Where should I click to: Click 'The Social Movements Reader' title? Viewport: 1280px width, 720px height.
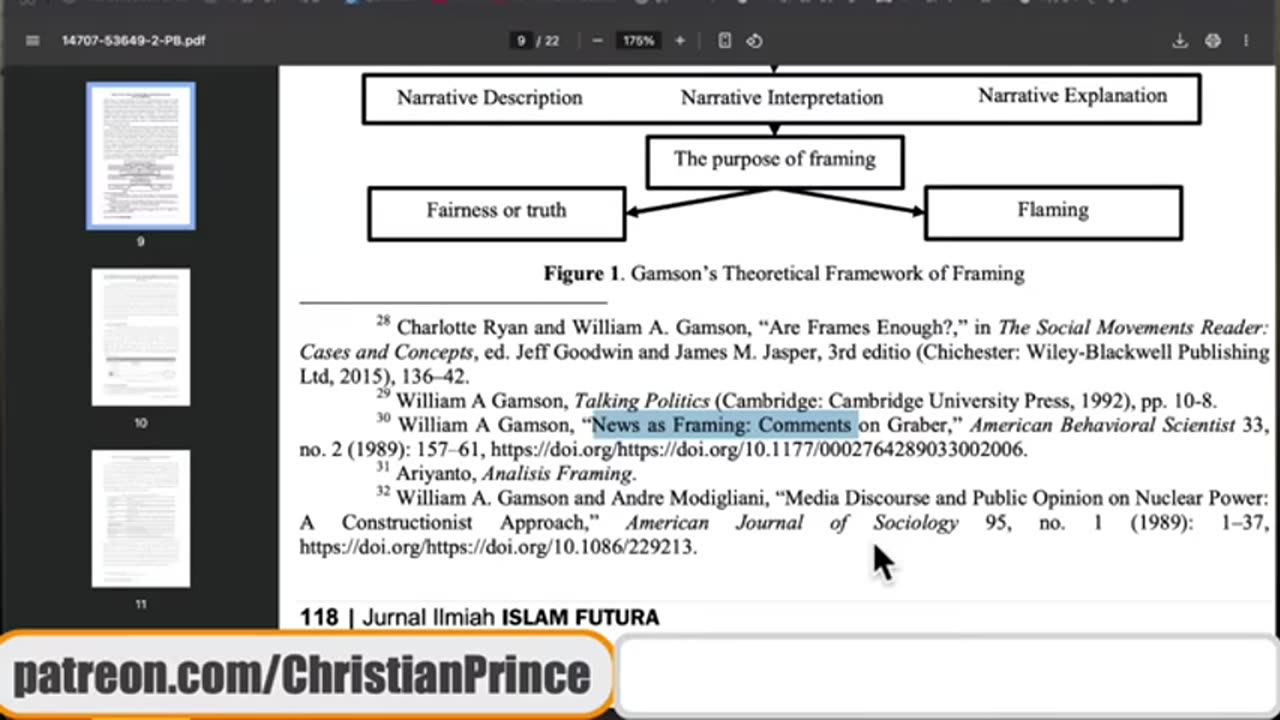coord(1133,327)
